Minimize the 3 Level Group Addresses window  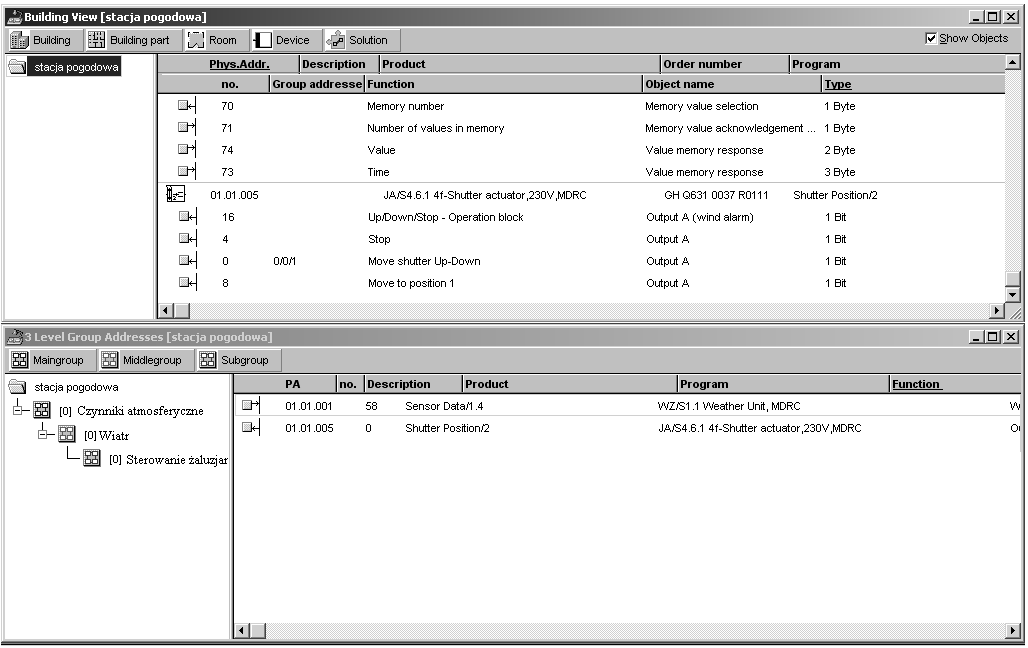[976, 337]
